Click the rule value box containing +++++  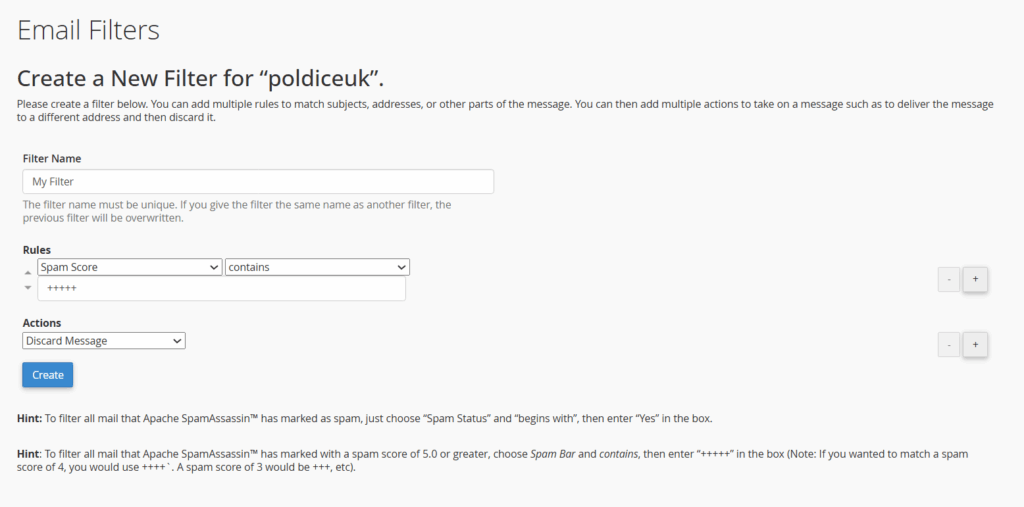click(221, 289)
